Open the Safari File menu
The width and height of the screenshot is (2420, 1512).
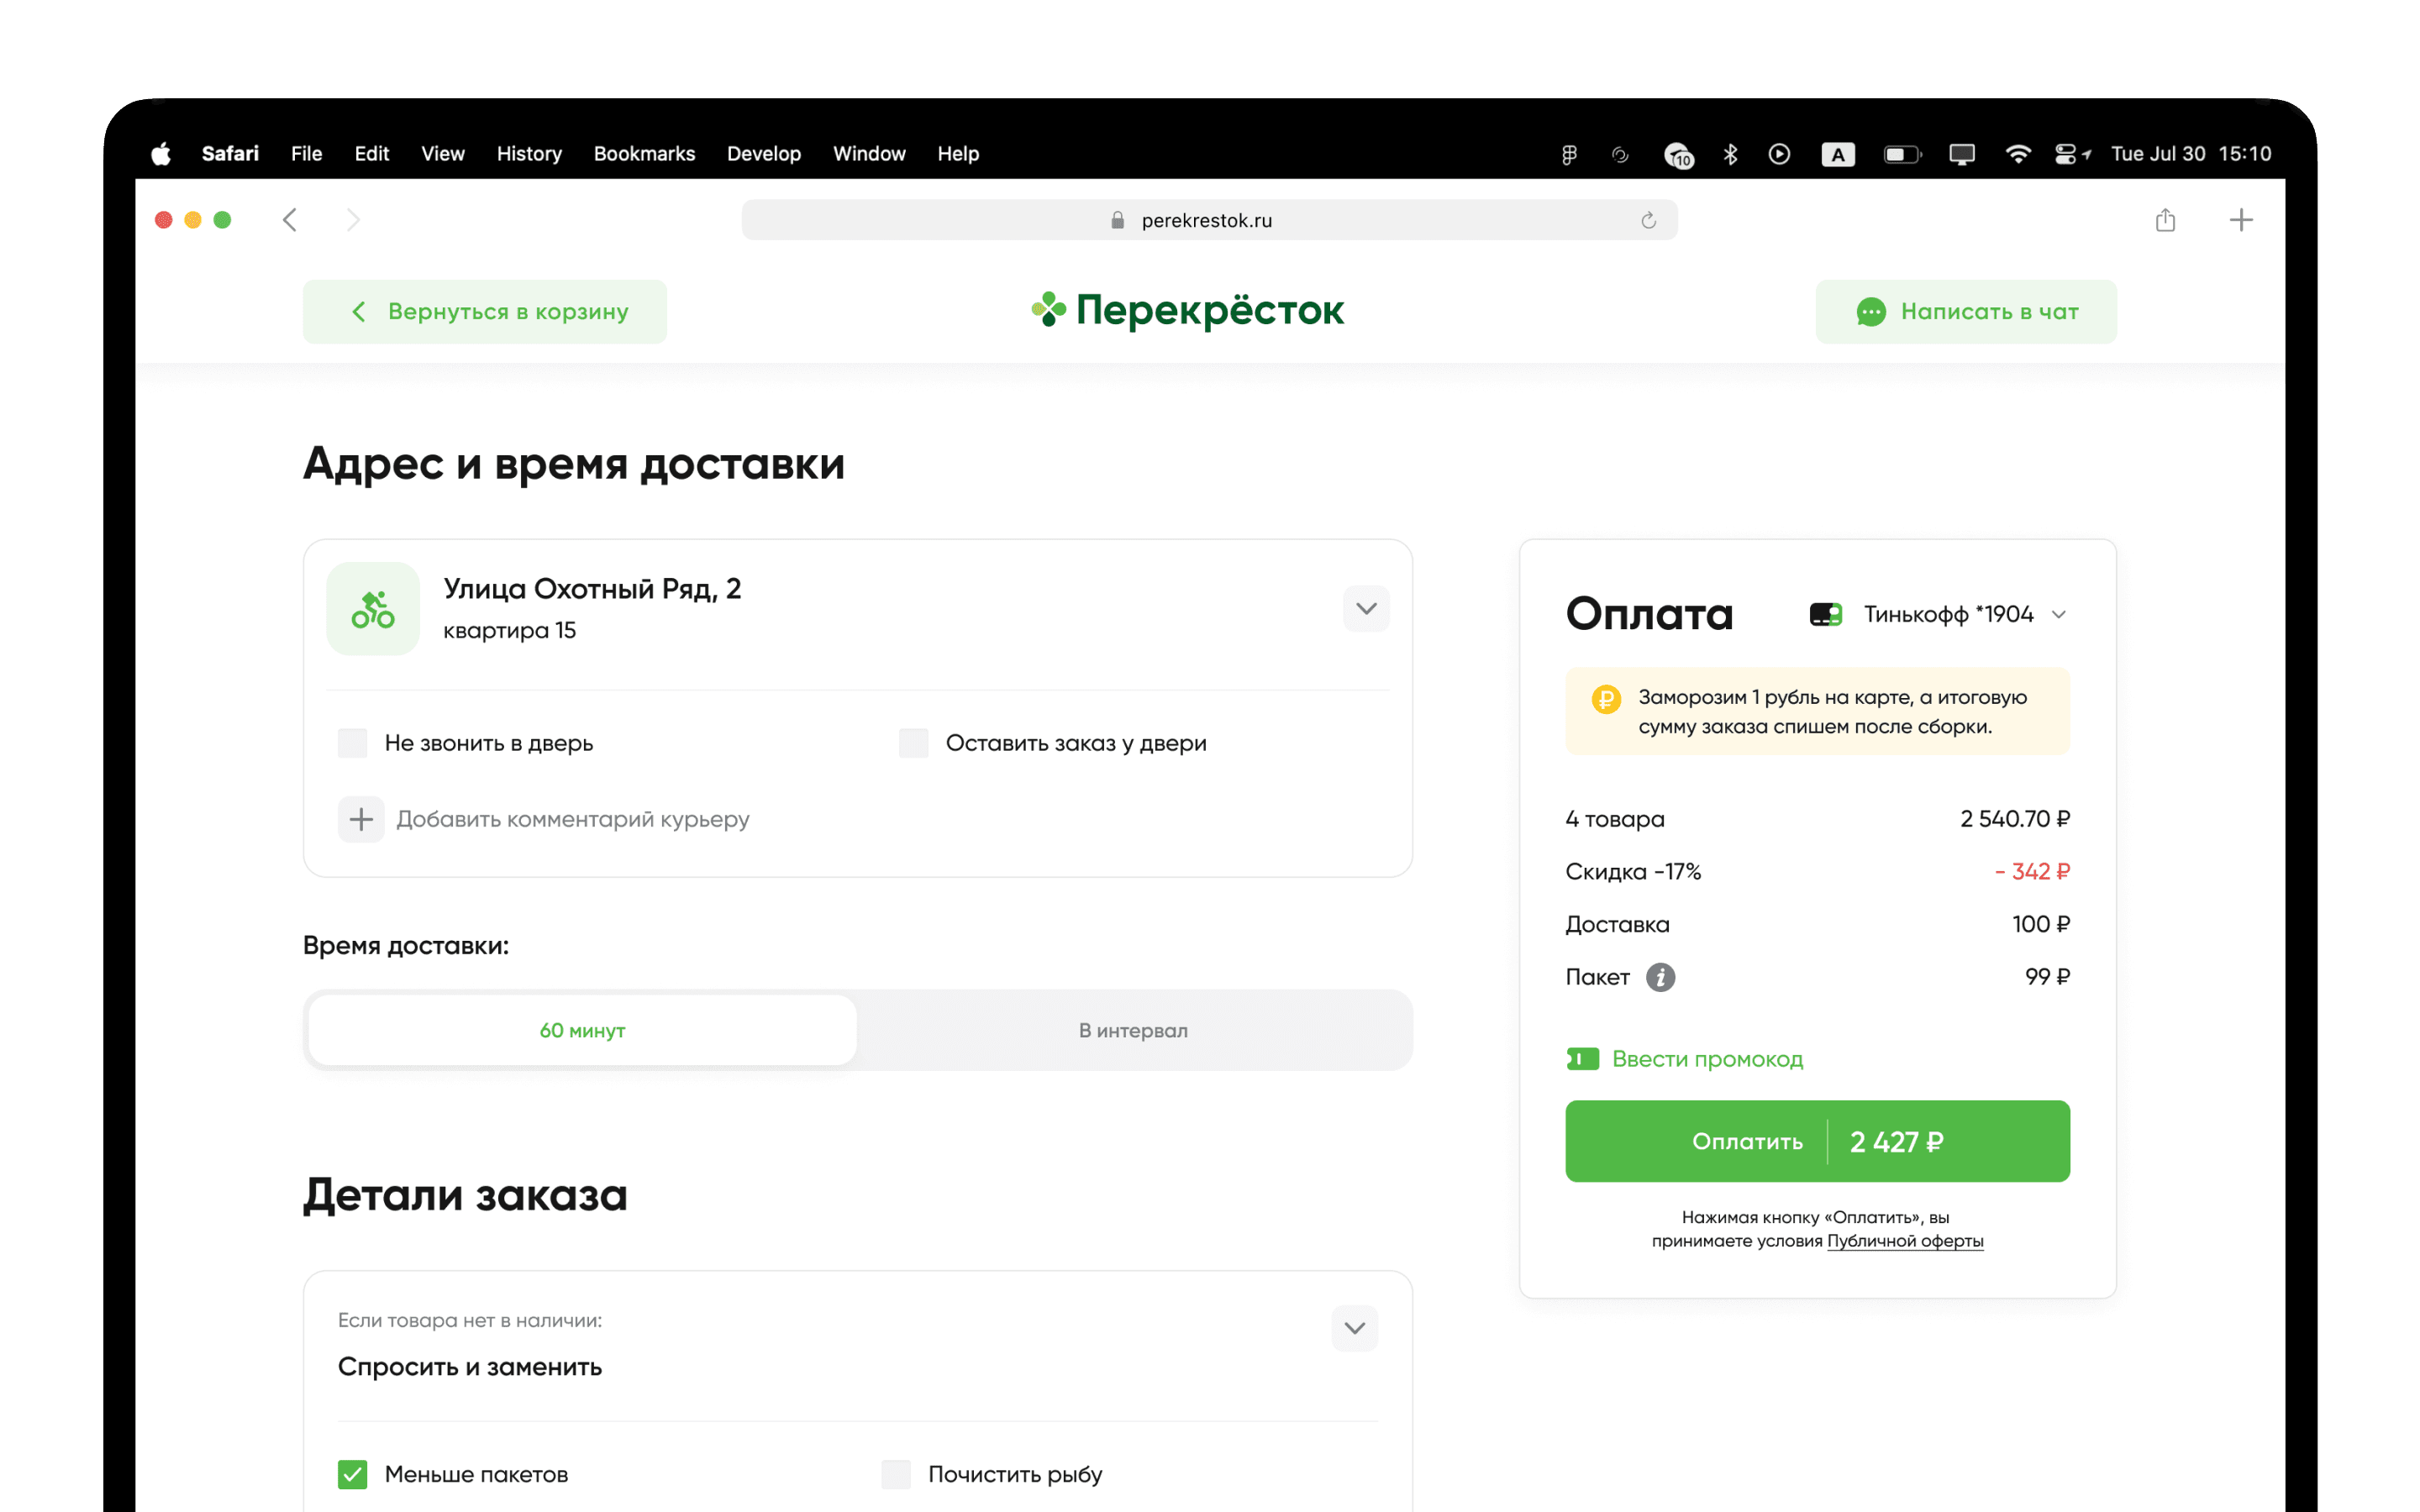pyautogui.click(x=306, y=154)
